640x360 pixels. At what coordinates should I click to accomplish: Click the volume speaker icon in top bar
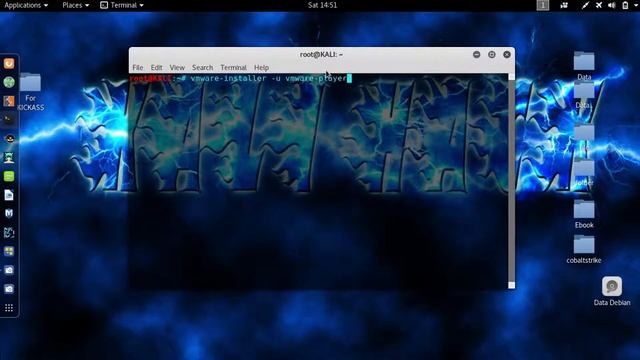pyautogui.click(x=611, y=5)
